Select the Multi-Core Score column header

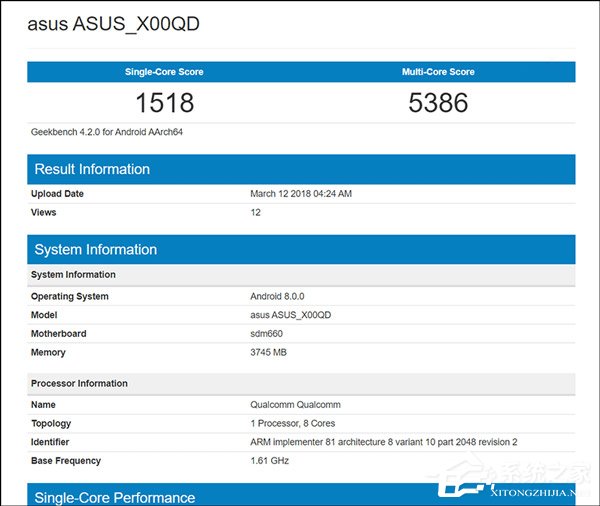(x=438, y=72)
